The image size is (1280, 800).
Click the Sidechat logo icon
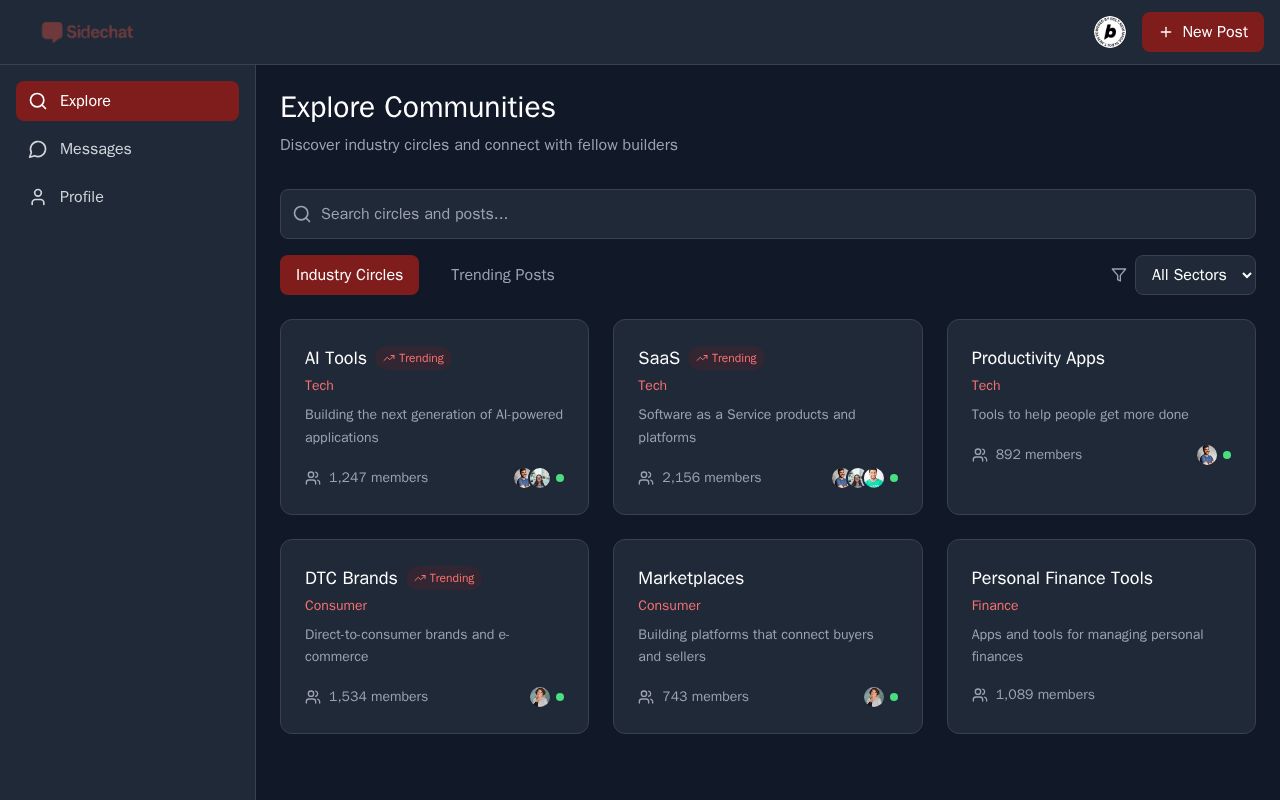point(52,32)
